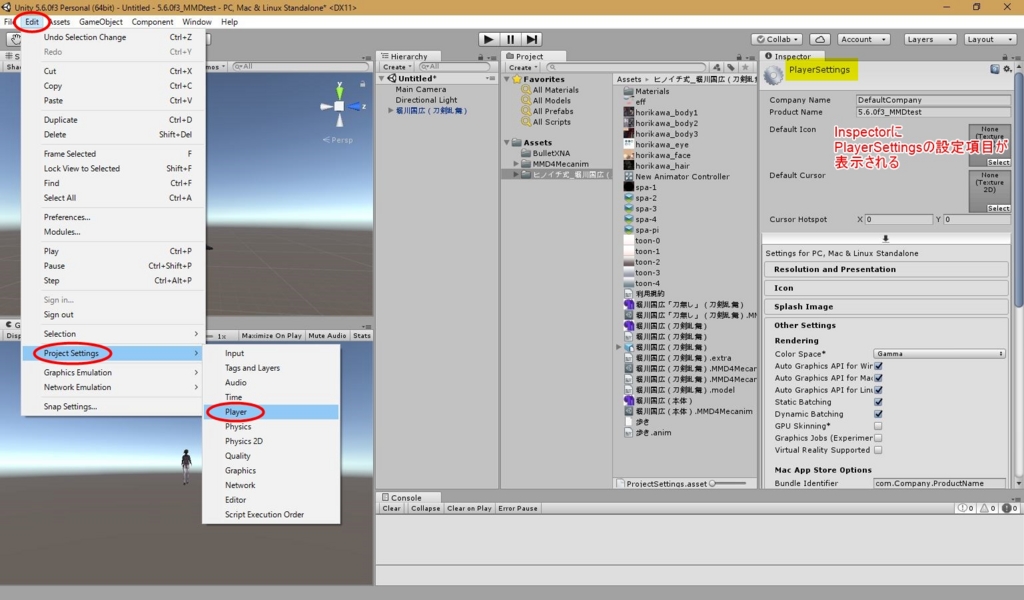Start the scene with the Play button
This screenshot has width=1024, height=600.
point(488,39)
